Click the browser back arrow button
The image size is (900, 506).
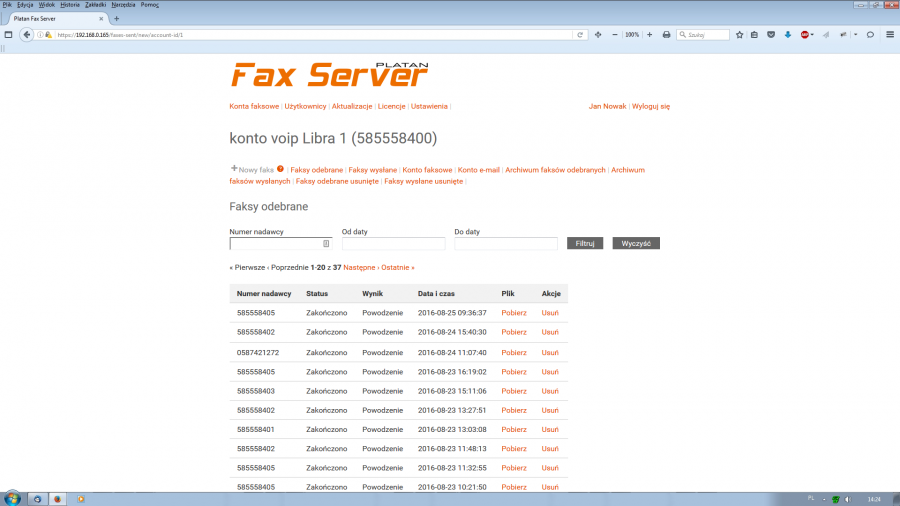pyautogui.click(x=27, y=34)
